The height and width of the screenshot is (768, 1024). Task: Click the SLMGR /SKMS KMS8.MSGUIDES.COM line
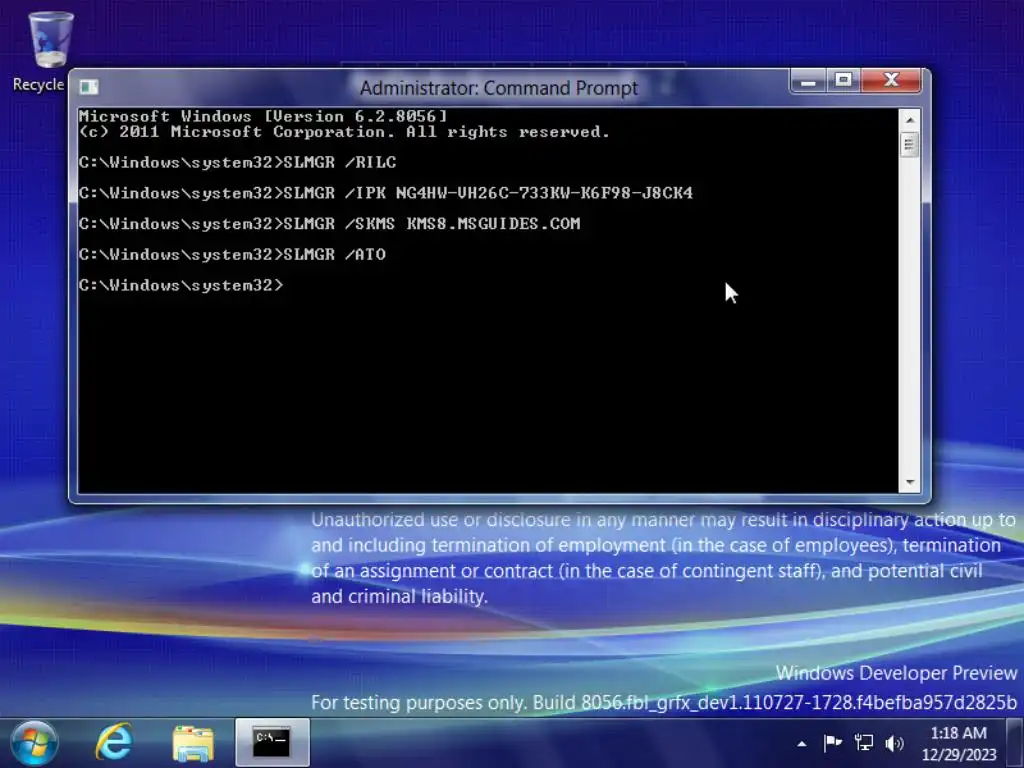click(x=329, y=224)
